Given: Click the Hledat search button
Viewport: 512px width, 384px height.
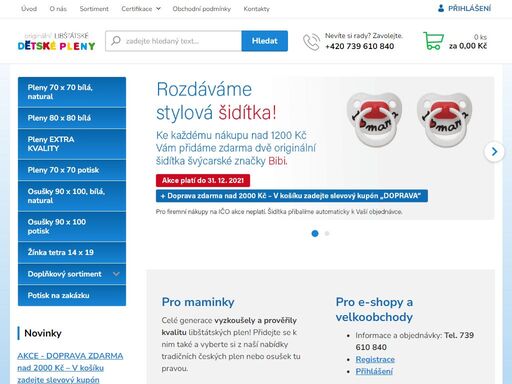Looking at the screenshot, I should 265,41.
